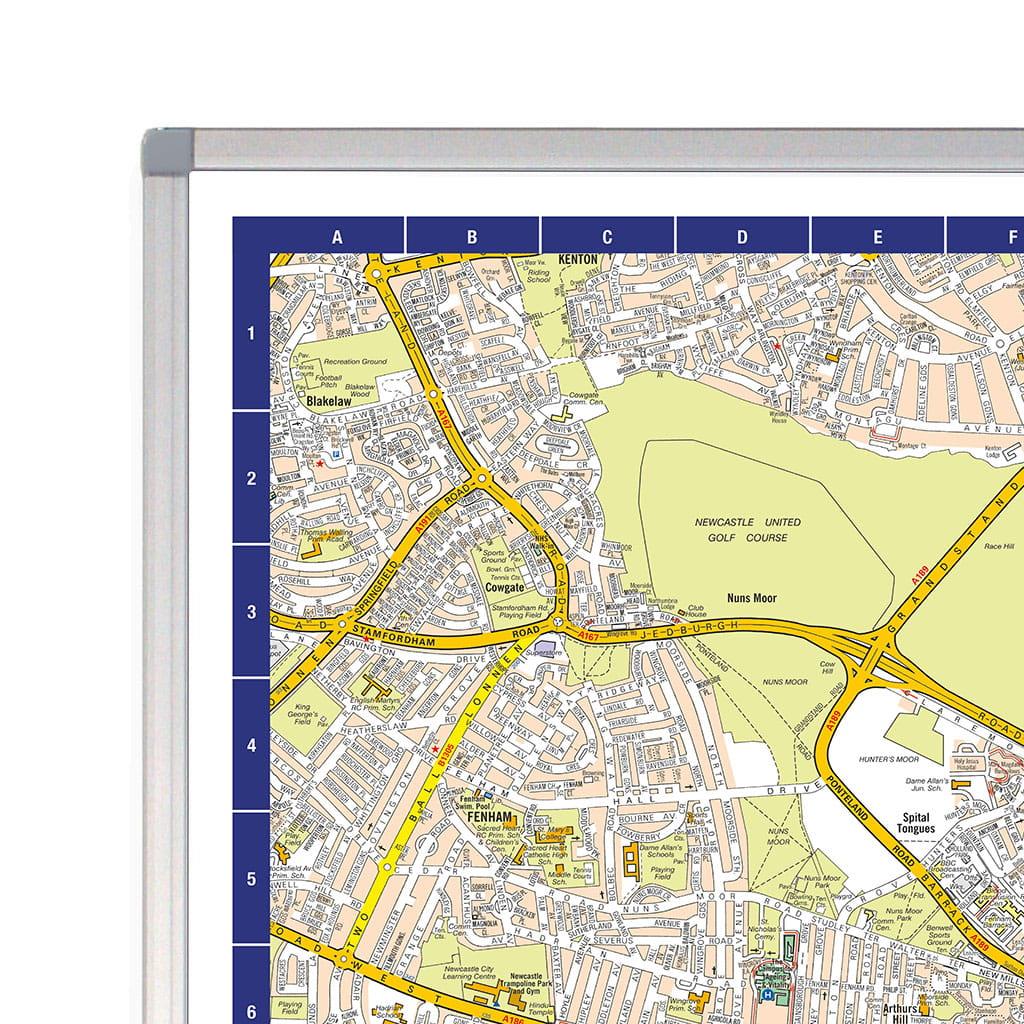Click the Riding School label
The width and height of the screenshot is (1024, 1024).
[x=539, y=276]
